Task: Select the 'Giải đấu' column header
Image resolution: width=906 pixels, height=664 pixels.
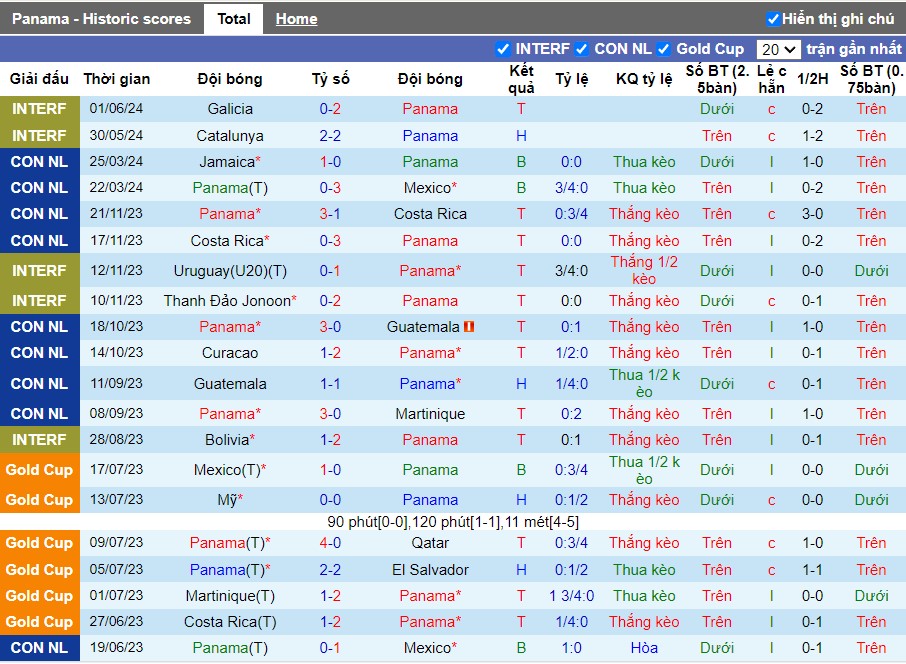Action: pos(39,79)
